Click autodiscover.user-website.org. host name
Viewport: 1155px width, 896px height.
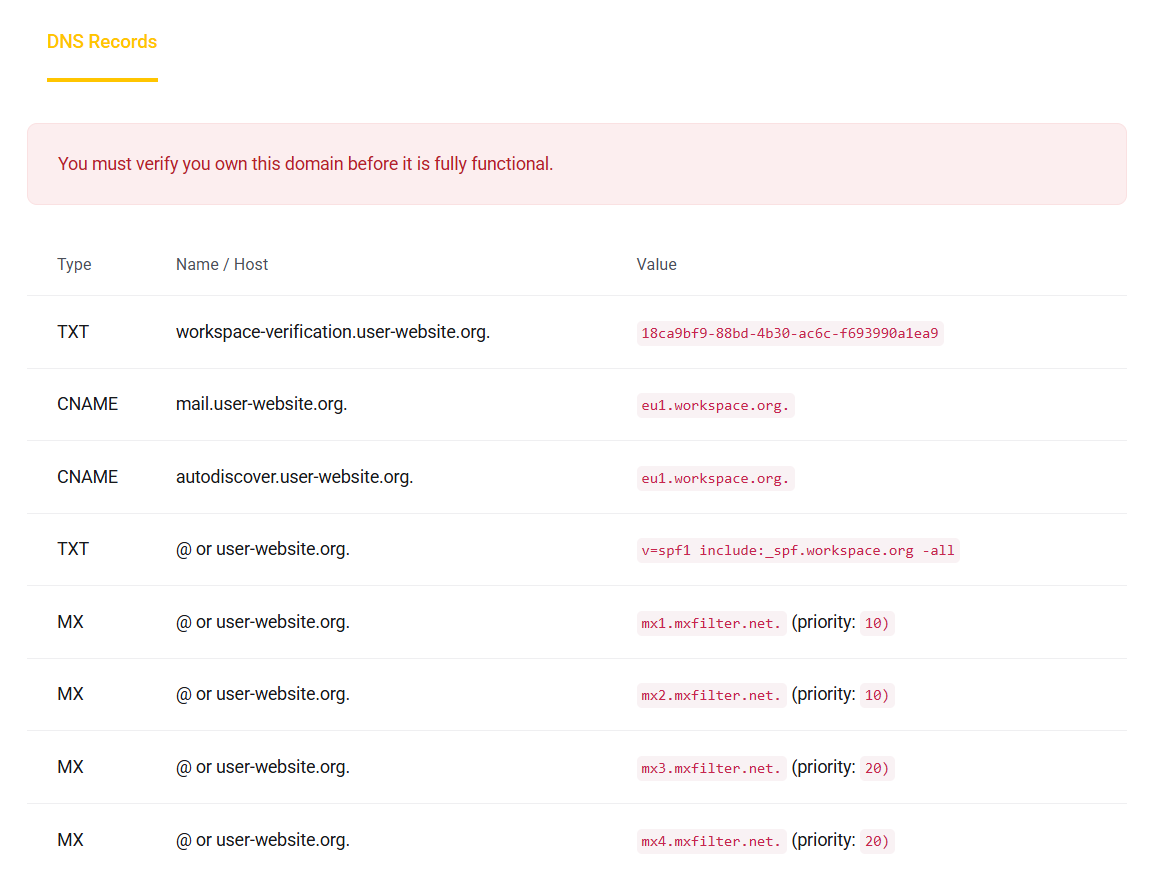[x=294, y=477]
